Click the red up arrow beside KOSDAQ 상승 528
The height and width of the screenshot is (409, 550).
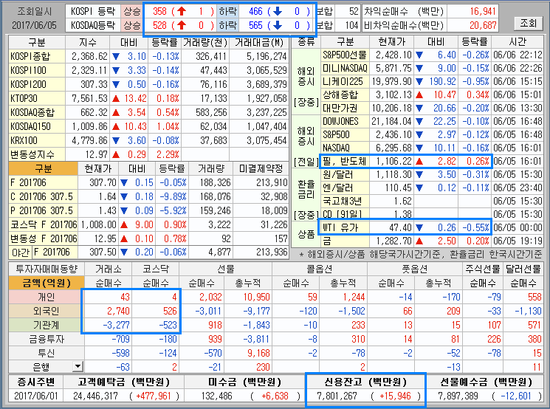[181, 25]
